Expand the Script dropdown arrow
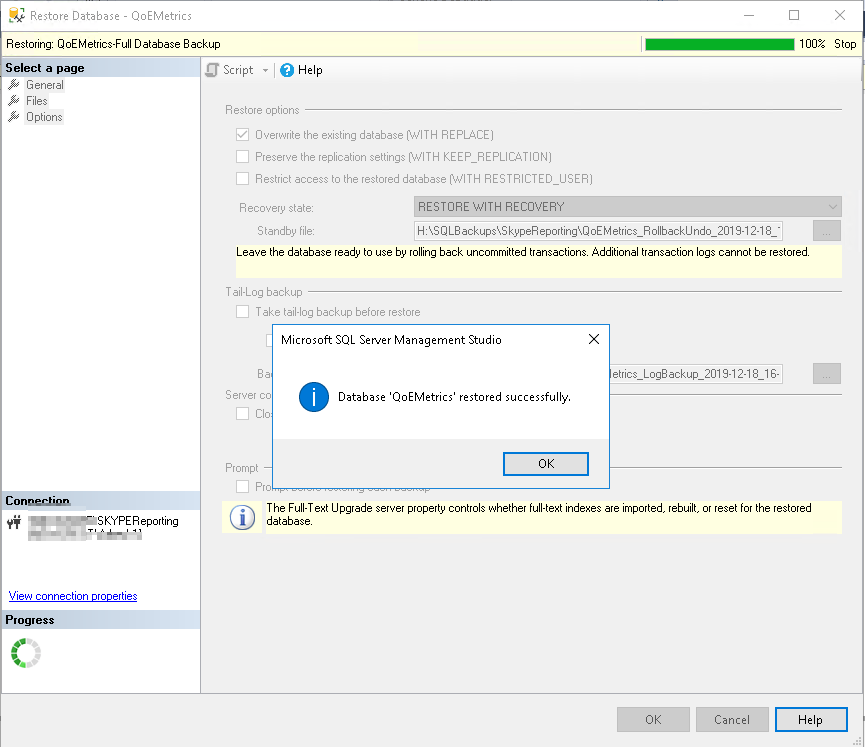Image resolution: width=865 pixels, height=747 pixels. pyautogui.click(x=265, y=70)
